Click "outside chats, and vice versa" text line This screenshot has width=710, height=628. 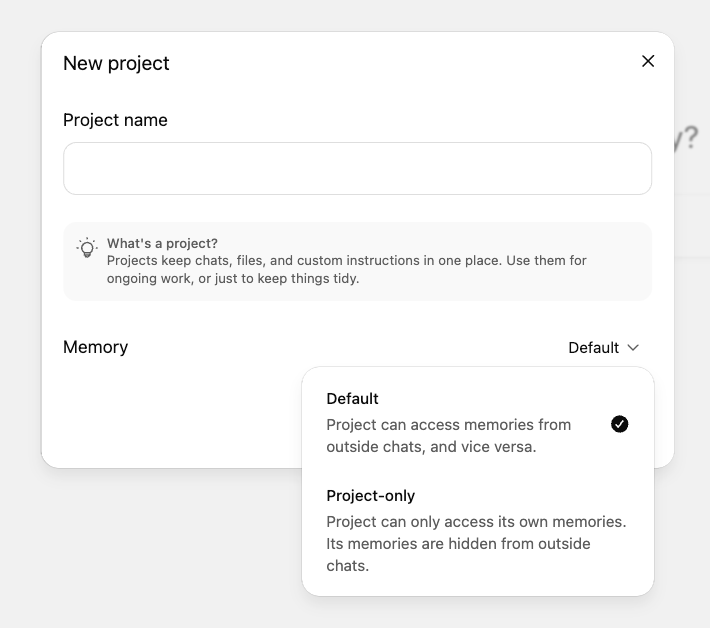[x=431, y=447]
